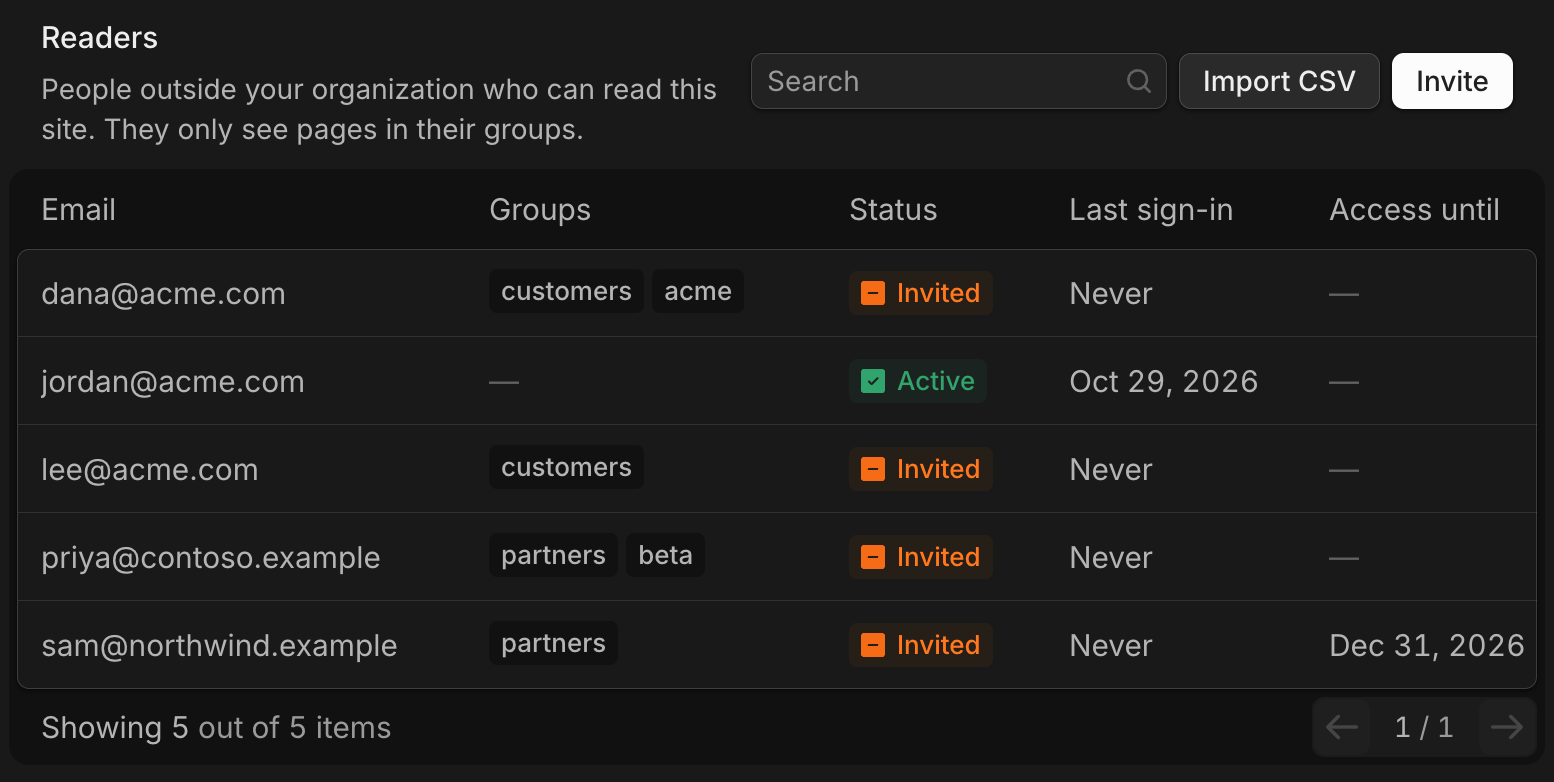The height and width of the screenshot is (782, 1554).
Task: Select the sam@northwind.example email cell
Action: point(220,646)
